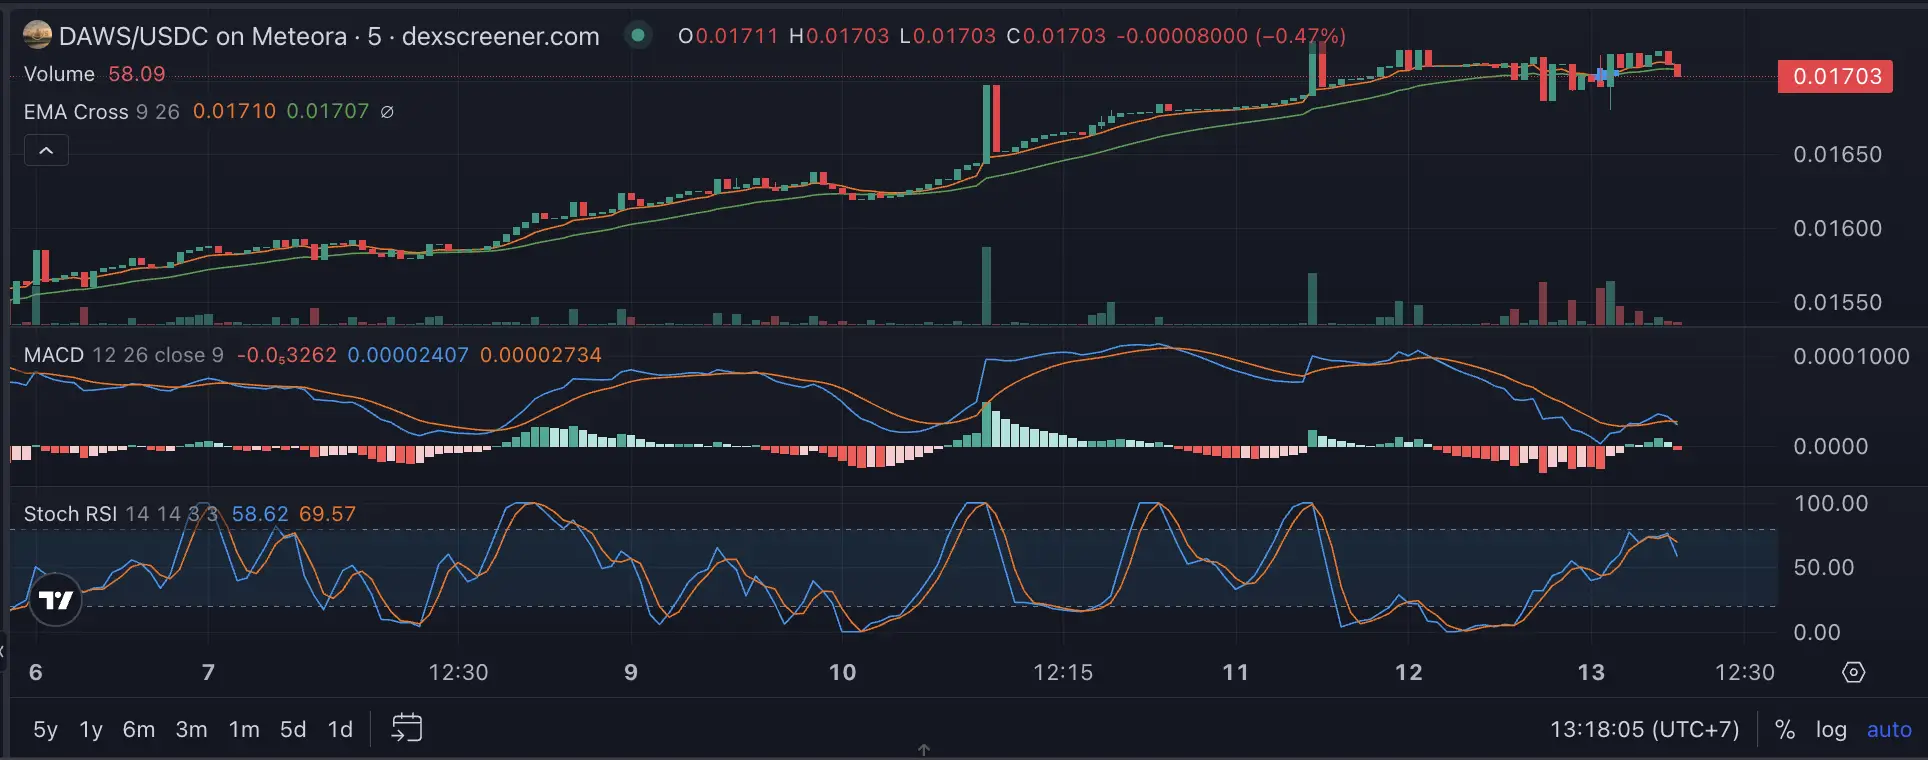Click the green market status dot
The width and height of the screenshot is (1928, 760).
click(x=637, y=36)
